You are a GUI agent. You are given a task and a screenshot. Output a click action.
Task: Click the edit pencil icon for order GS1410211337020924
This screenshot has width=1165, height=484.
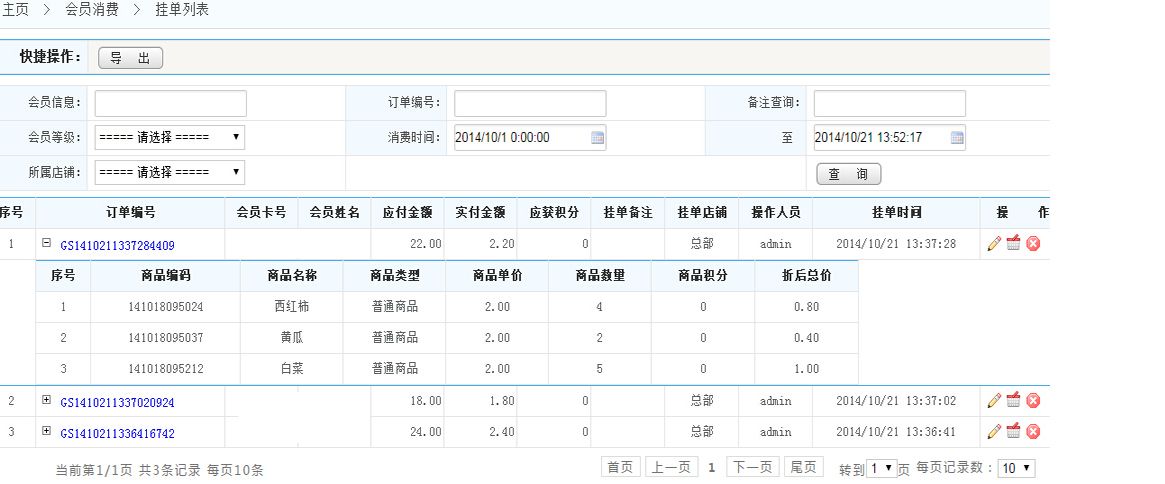pyautogui.click(x=993, y=401)
